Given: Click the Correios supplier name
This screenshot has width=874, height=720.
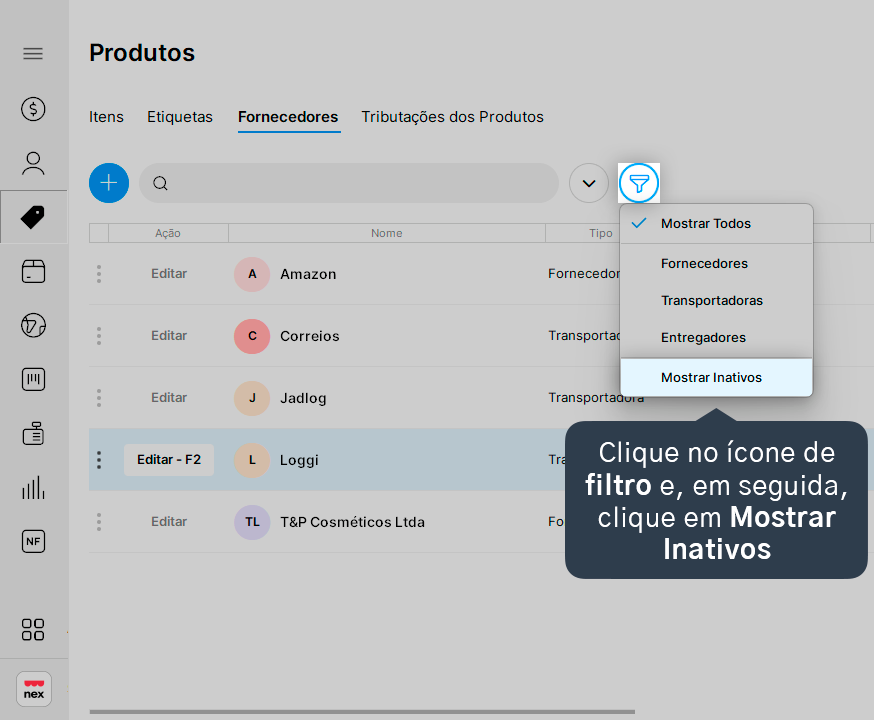Looking at the screenshot, I should click(x=309, y=336).
